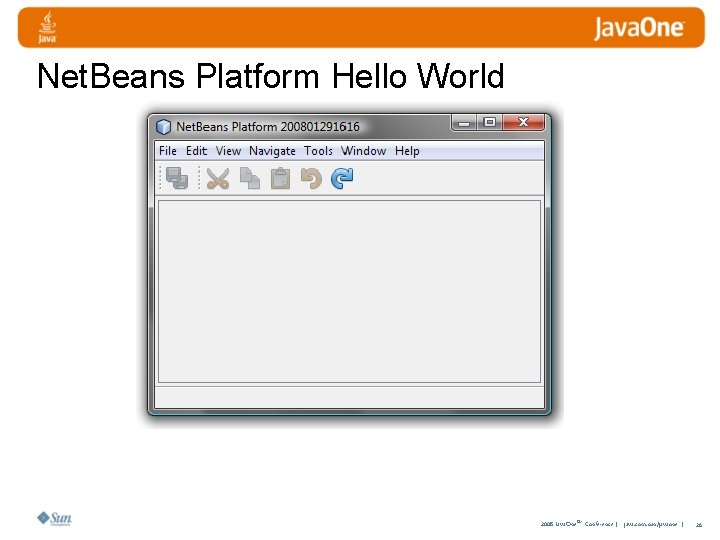Click the JavaOne logo in banner
720x540 pixels.
tap(639, 28)
